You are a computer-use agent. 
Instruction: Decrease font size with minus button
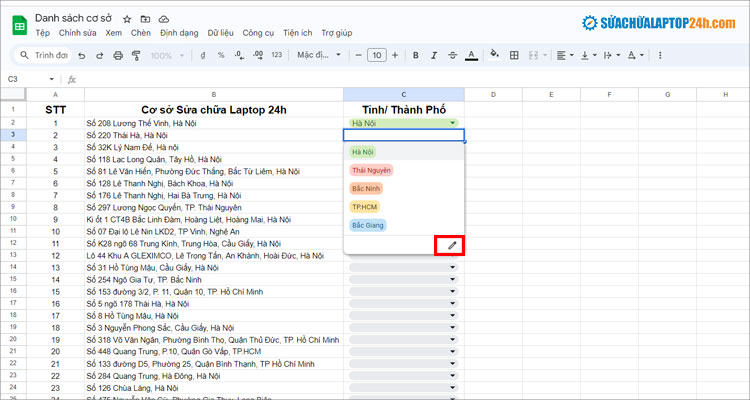click(x=358, y=56)
